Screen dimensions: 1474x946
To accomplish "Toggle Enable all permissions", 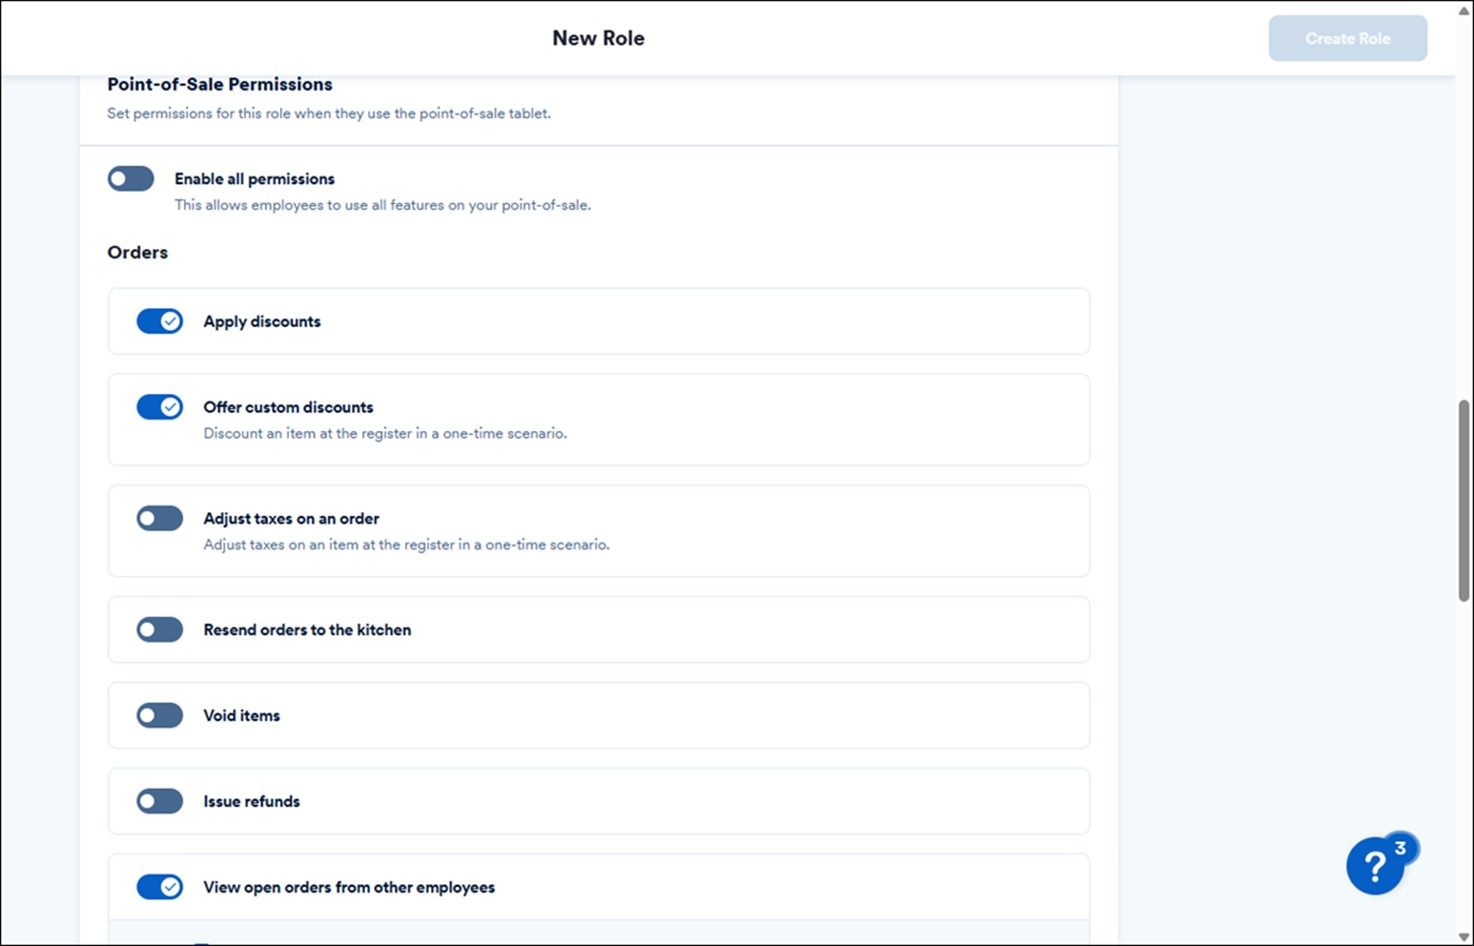I will [x=130, y=178].
